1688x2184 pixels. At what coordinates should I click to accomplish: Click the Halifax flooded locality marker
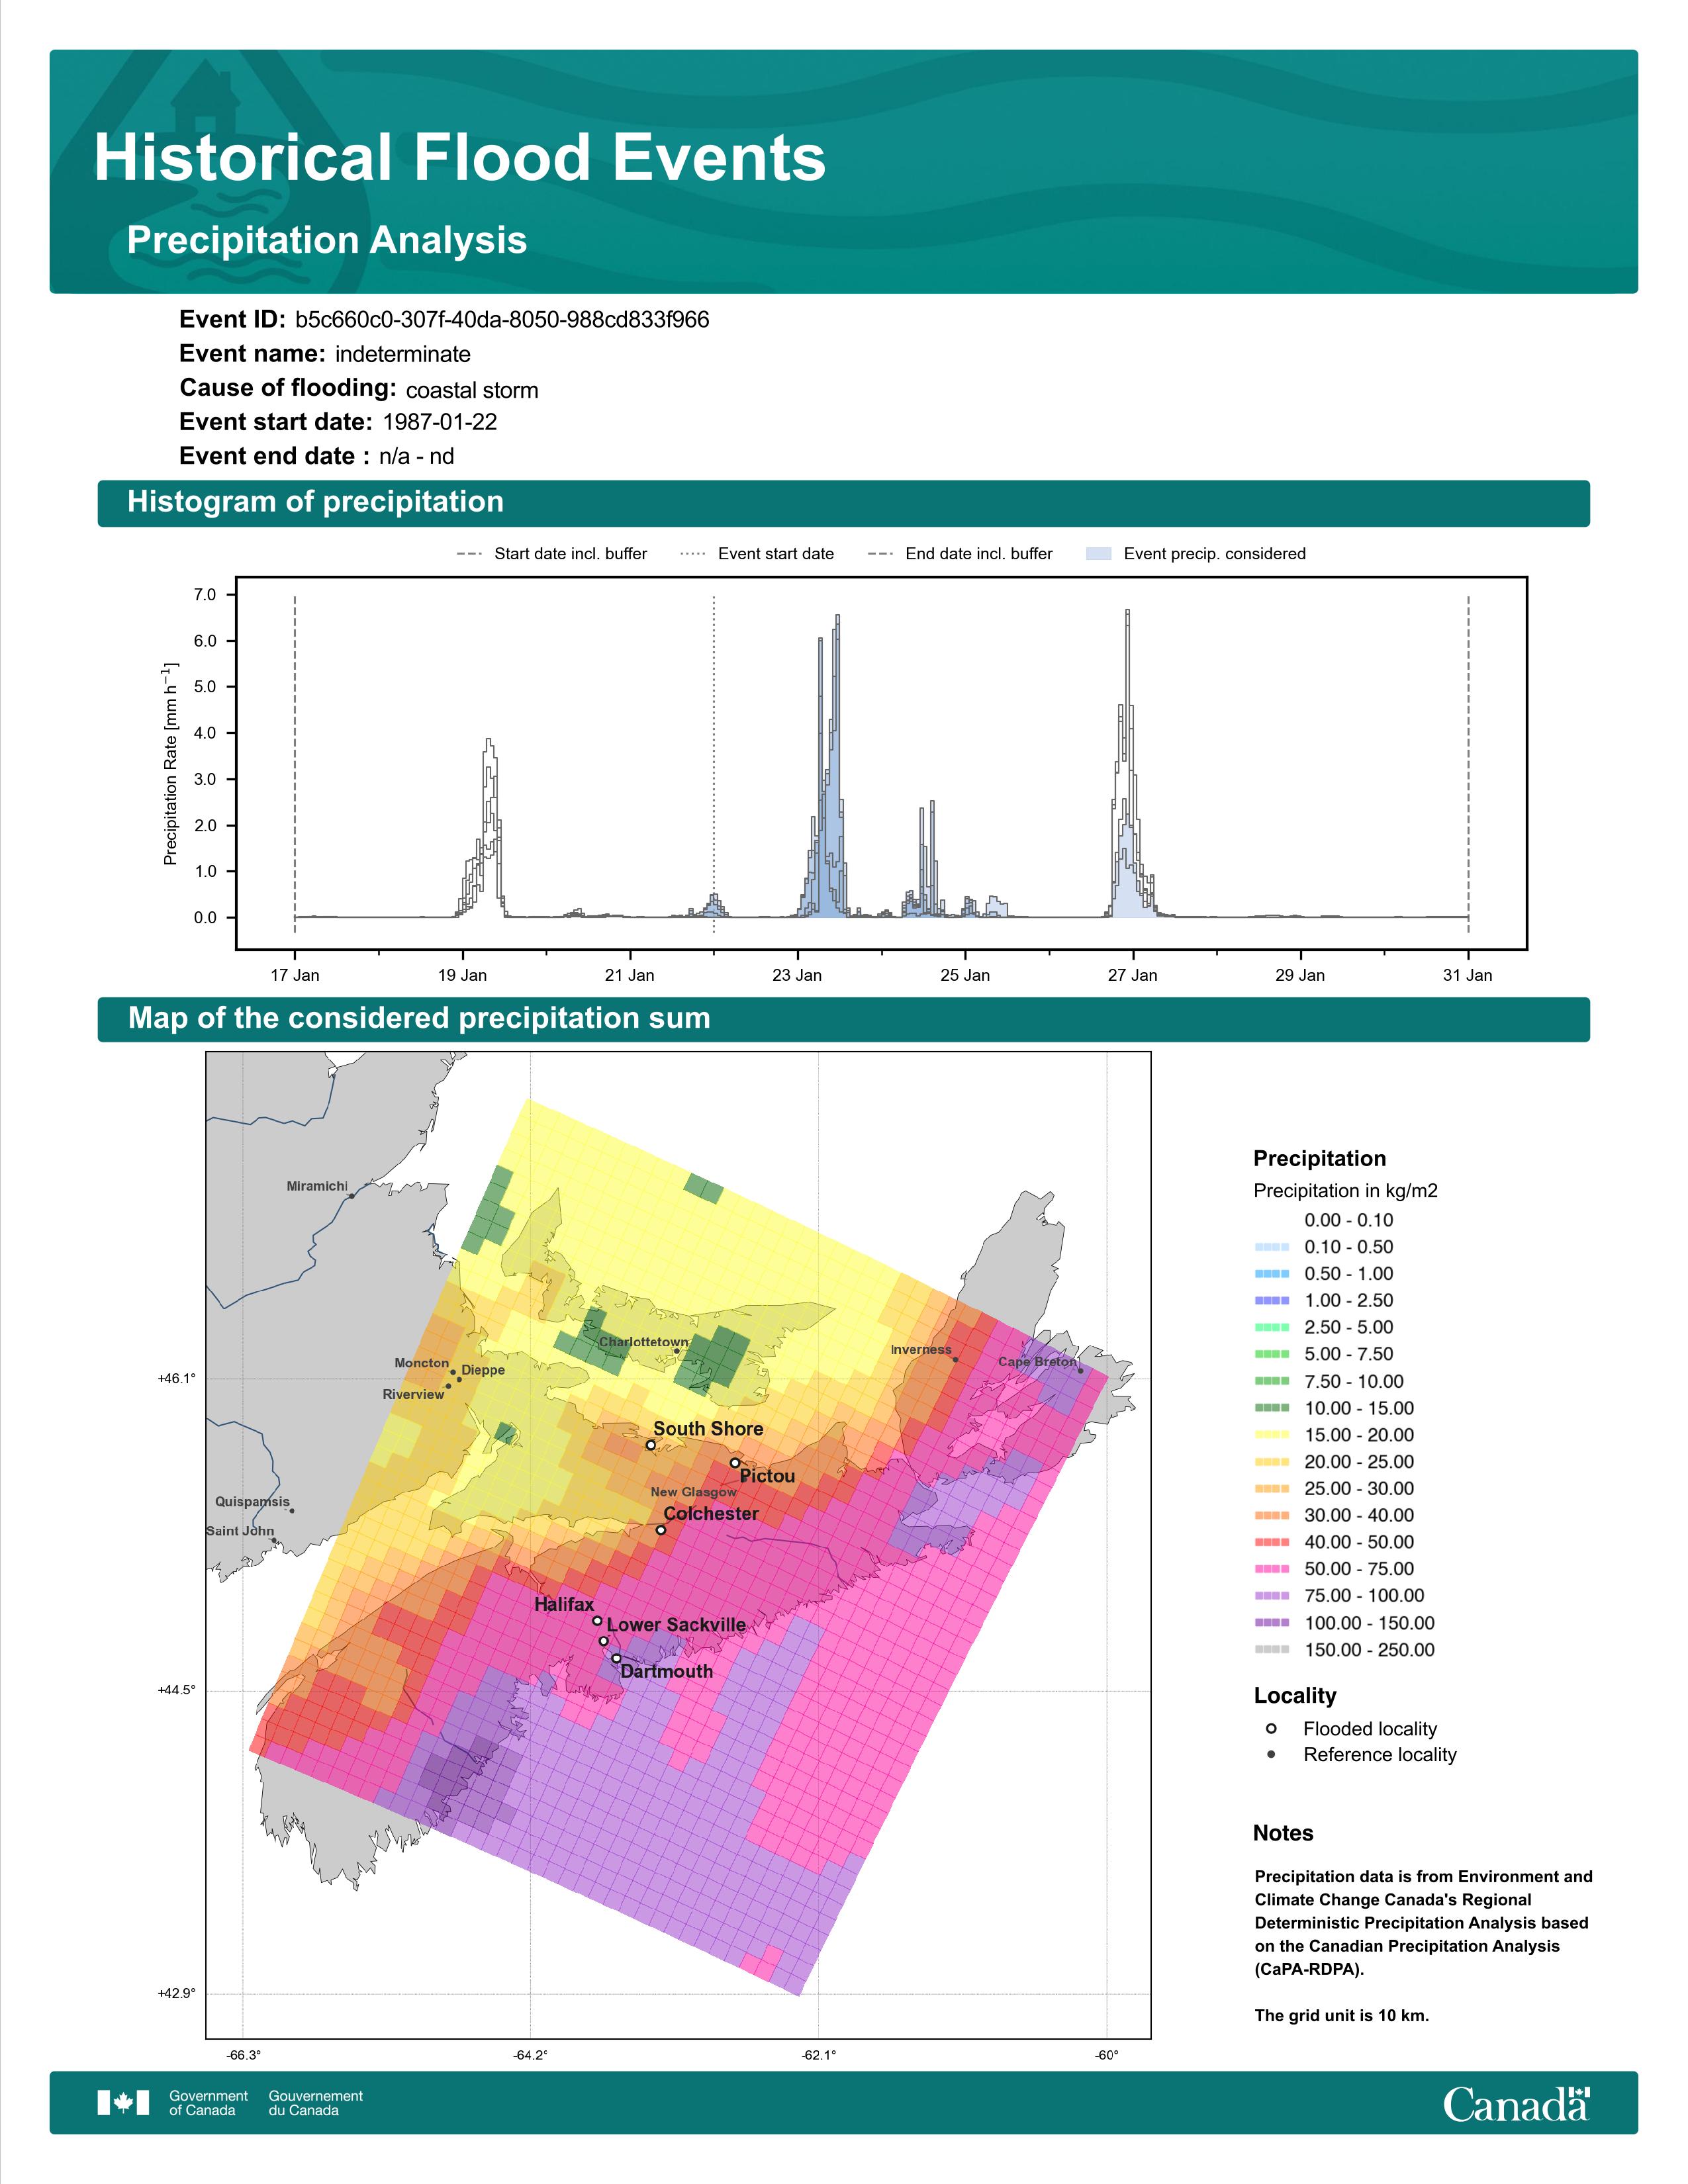tap(597, 1621)
